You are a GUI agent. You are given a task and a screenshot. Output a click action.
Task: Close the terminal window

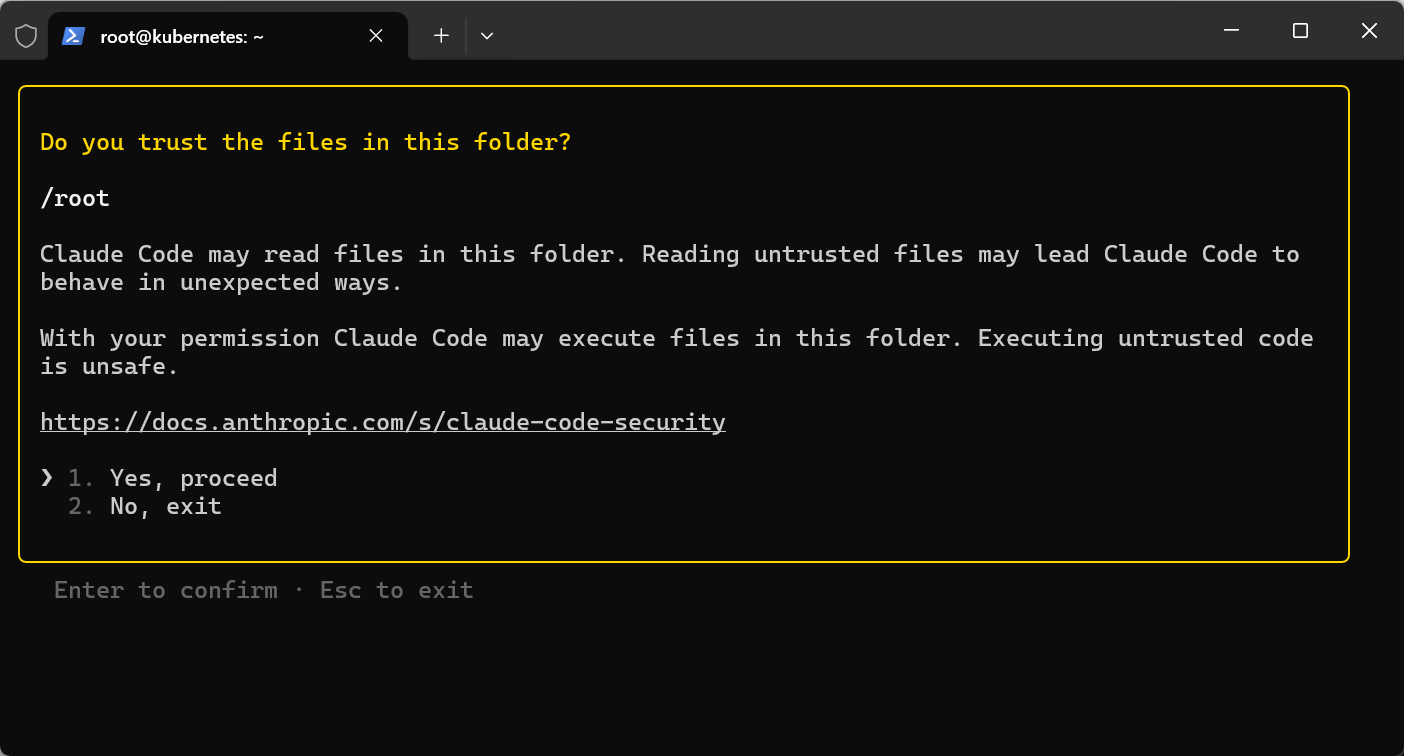(1369, 31)
